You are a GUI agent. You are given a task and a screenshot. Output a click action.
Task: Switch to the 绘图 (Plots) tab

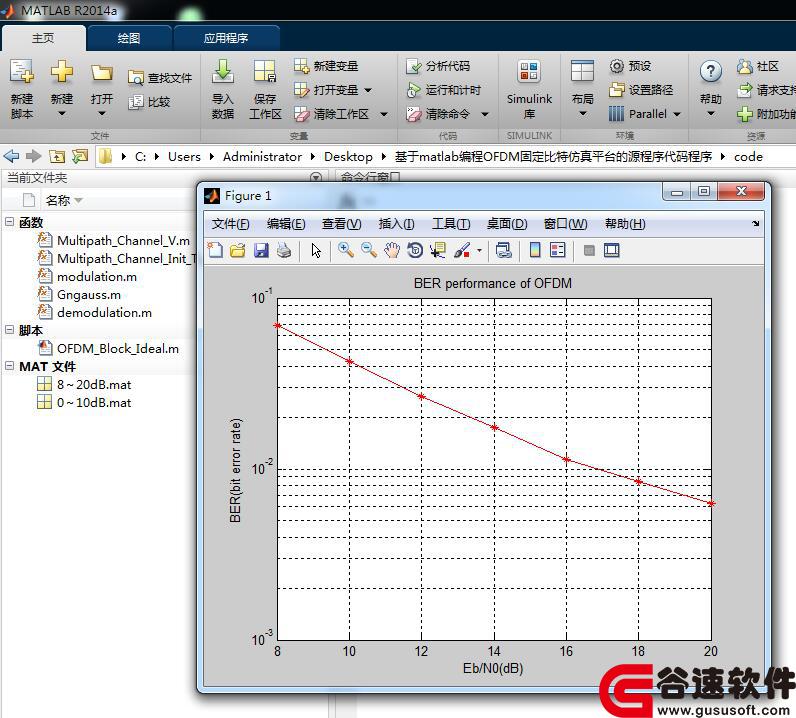pyautogui.click(x=128, y=38)
